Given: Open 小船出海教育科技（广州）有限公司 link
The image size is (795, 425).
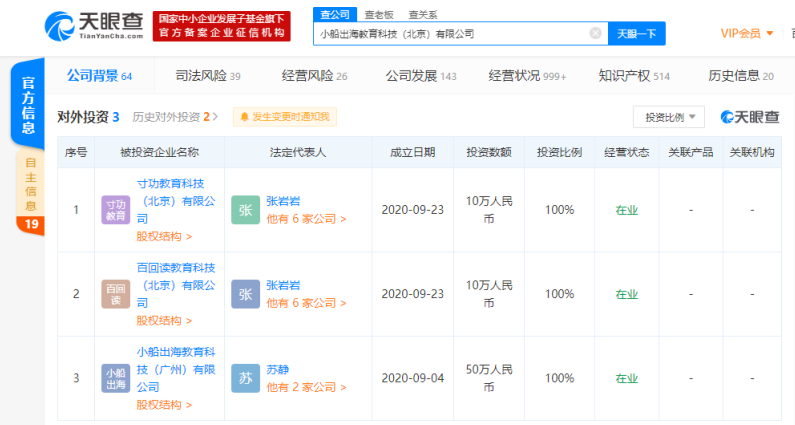Looking at the screenshot, I should (x=175, y=368).
